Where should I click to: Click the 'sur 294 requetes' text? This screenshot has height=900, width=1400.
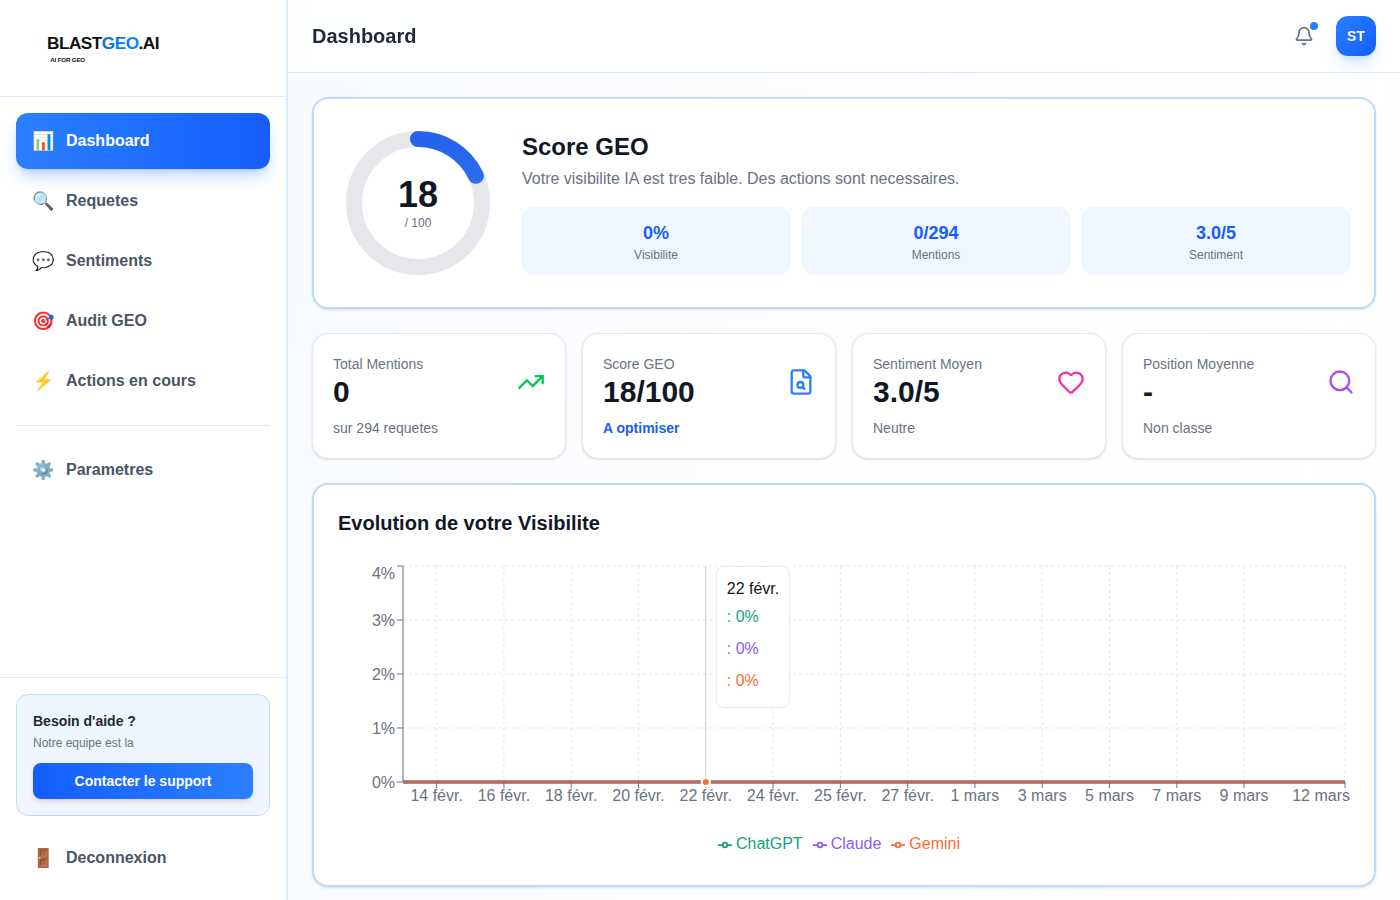[x=385, y=428]
